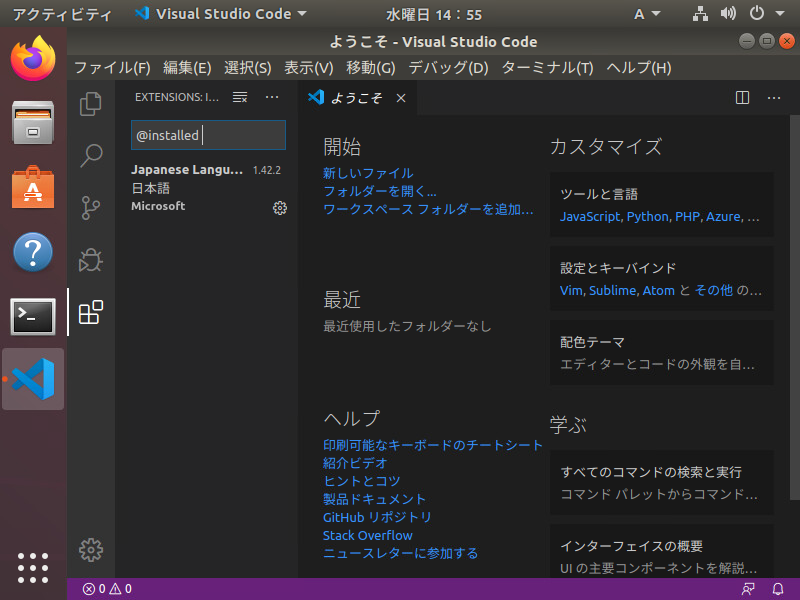800x600 pixels.
Task: Open the 表示(V) menu
Action: (x=309, y=68)
